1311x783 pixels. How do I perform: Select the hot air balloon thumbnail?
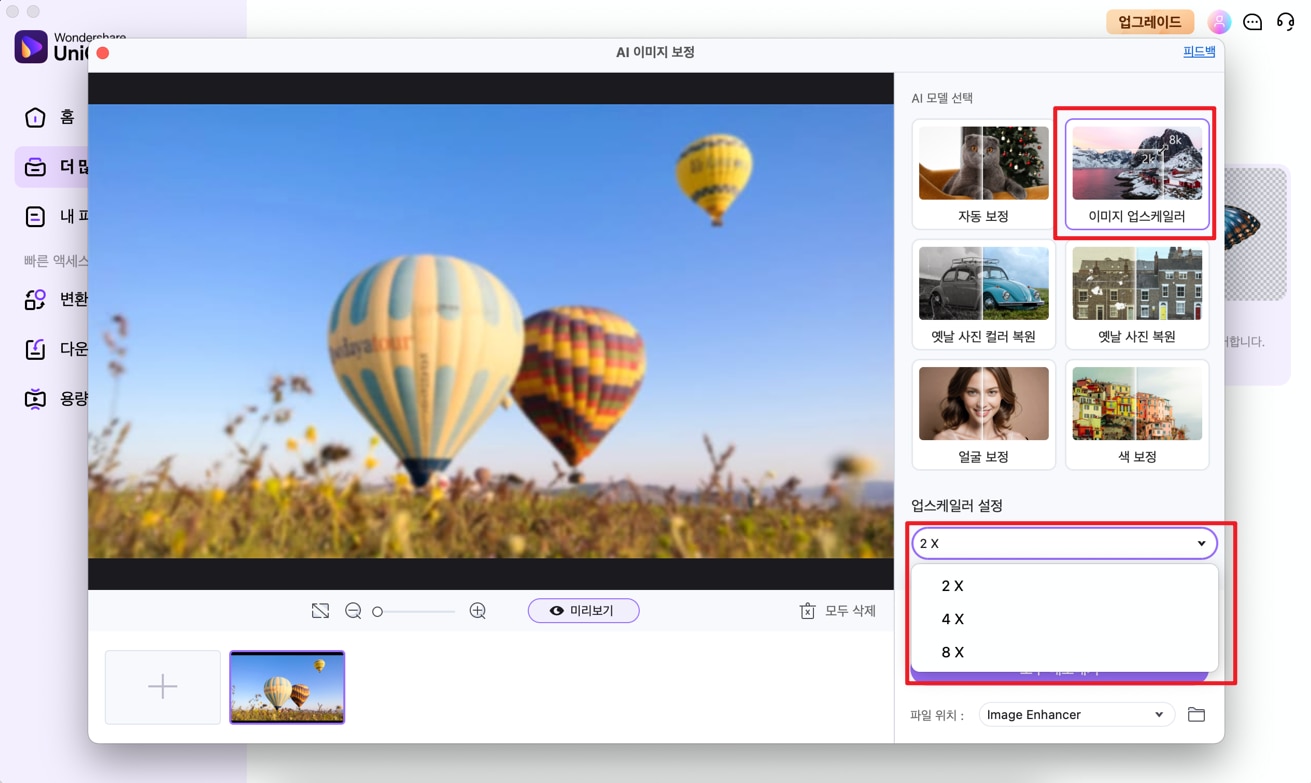click(287, 687)
